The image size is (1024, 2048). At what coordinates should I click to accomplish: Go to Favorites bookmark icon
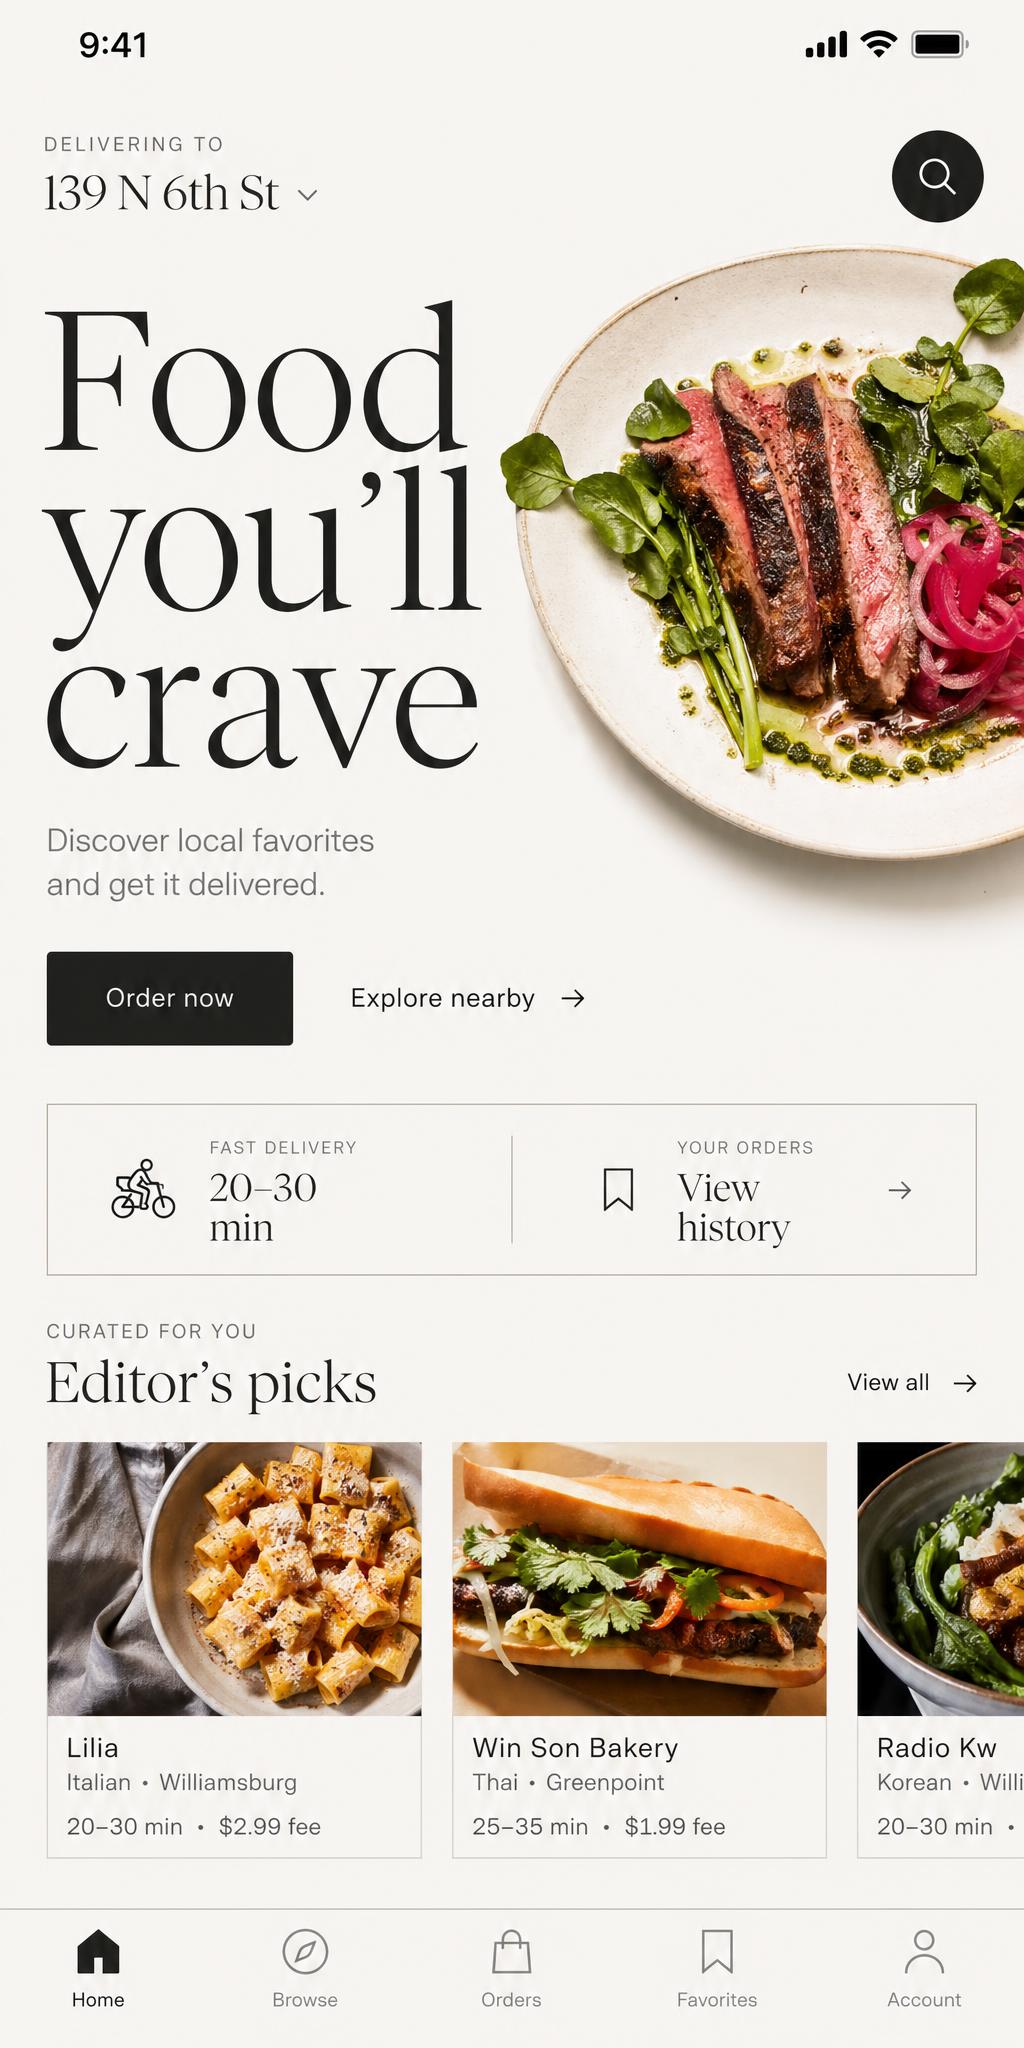click(x=717, y=1951)
